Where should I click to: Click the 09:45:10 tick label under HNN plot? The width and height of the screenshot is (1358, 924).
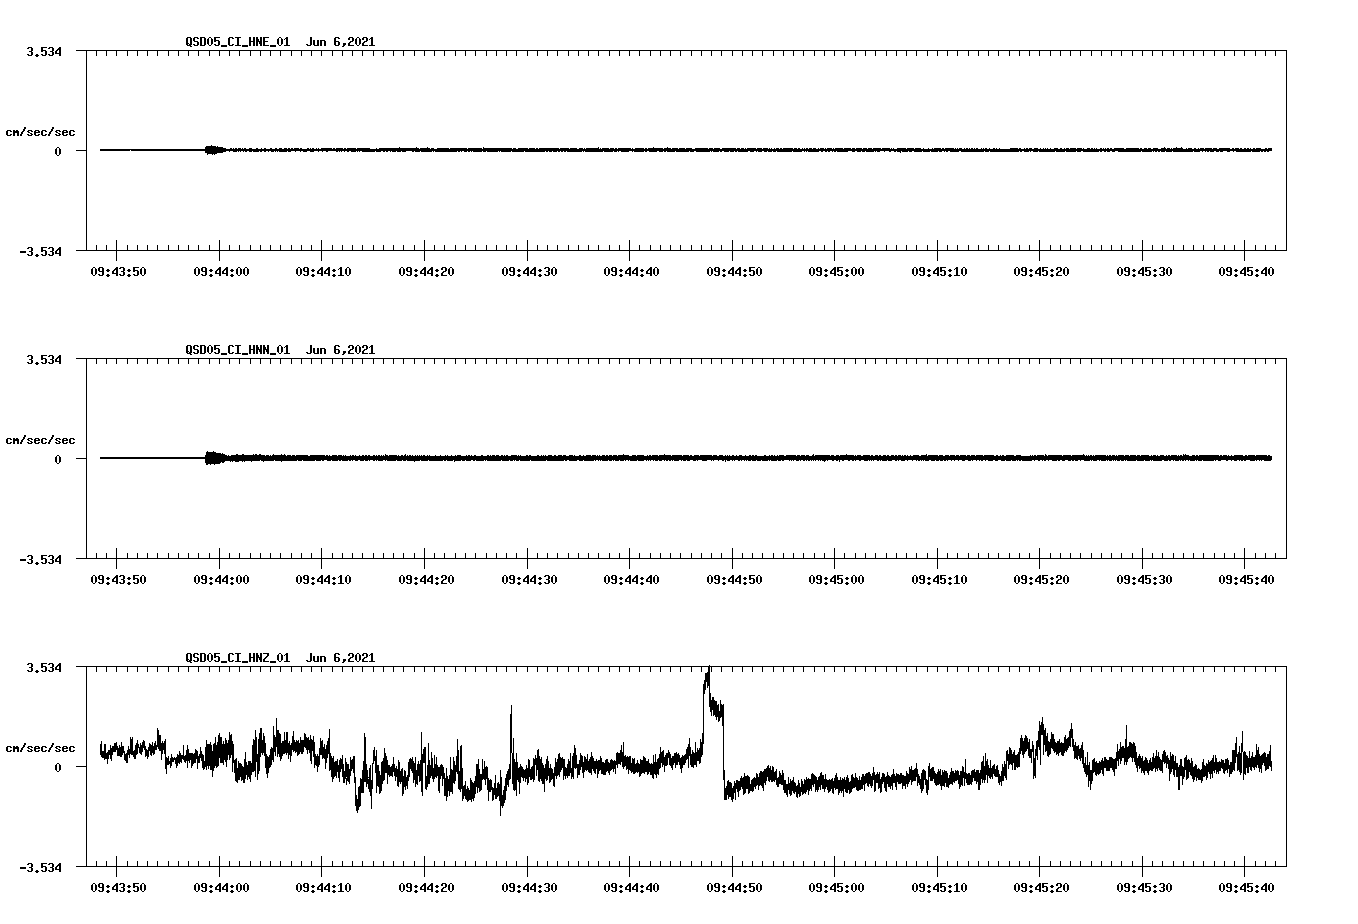[939, 579]
